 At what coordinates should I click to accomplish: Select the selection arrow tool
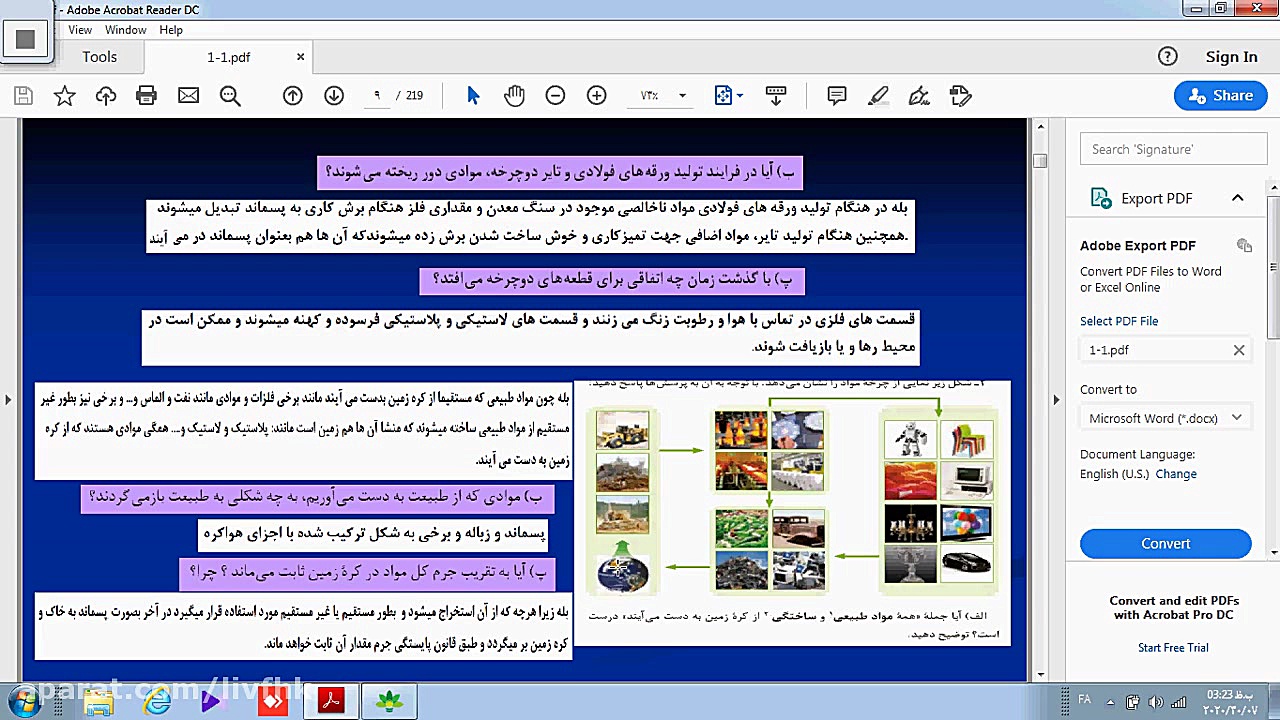[473, 95]
